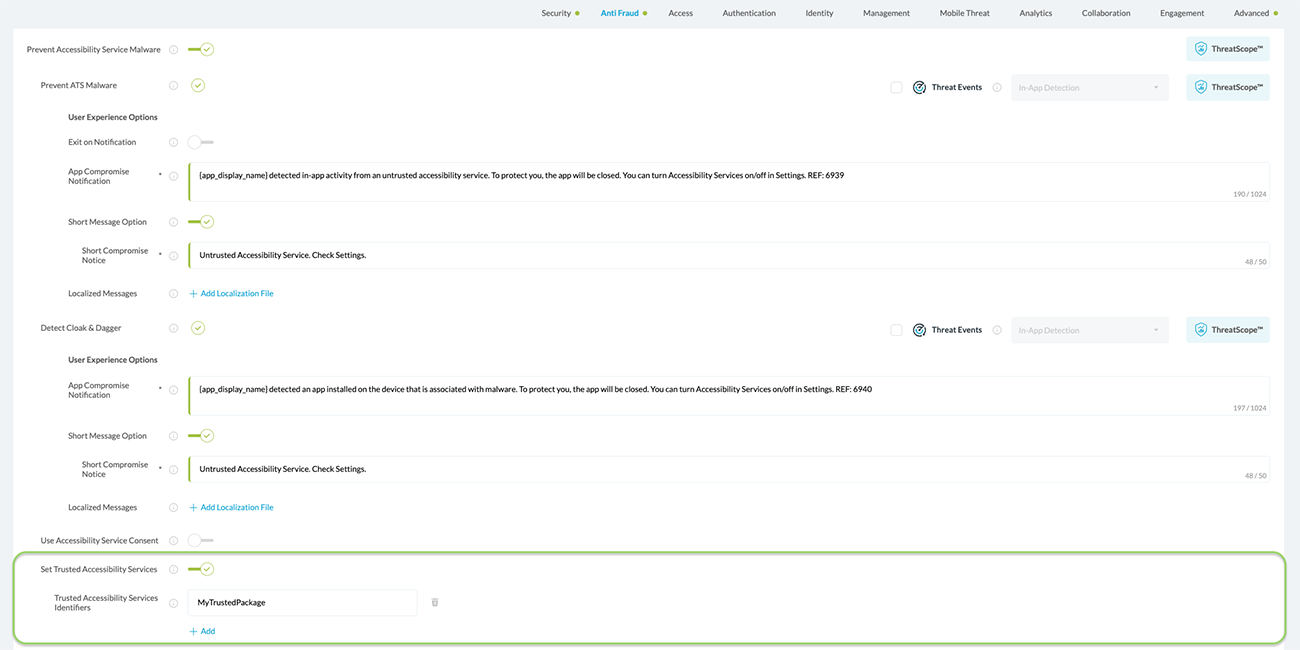The height and width of the screenshot is (650, 1300).
Task: Check Threat Events checkbox for Detect Cloak & Dagger
Action: coord(896,330)
